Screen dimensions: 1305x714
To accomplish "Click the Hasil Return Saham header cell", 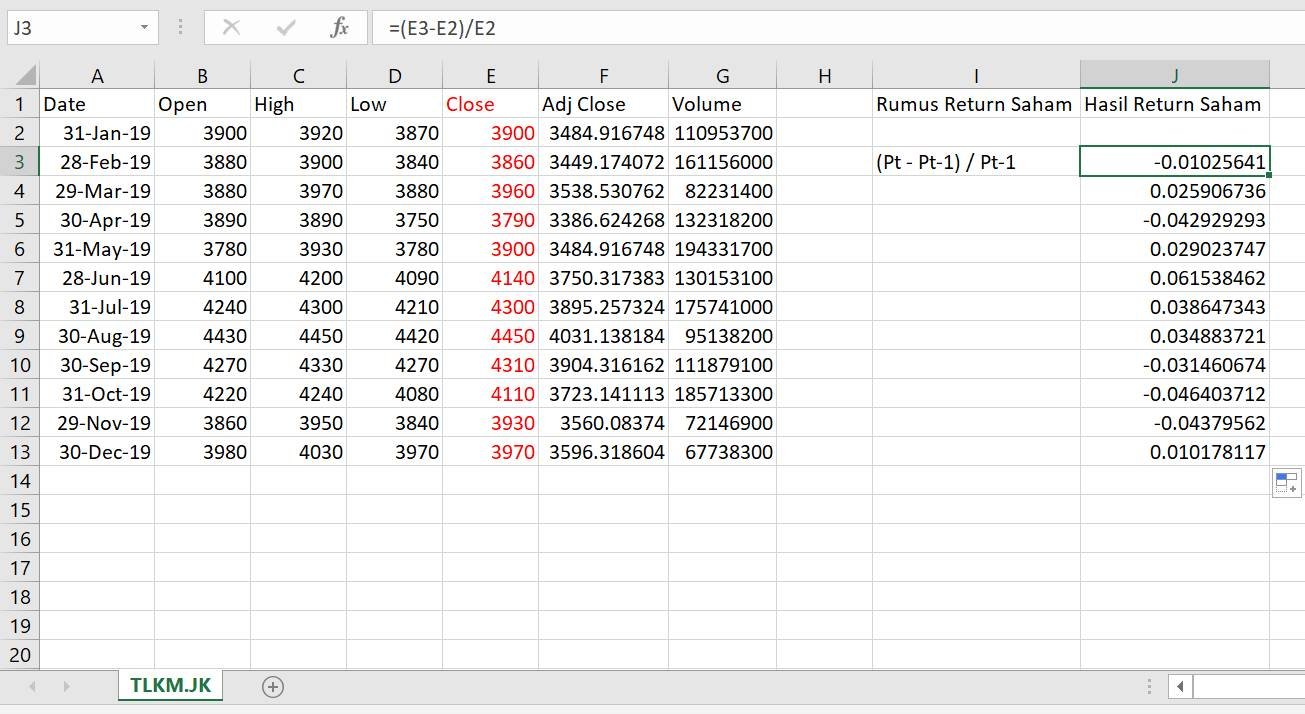I will tap(1174, 104).
